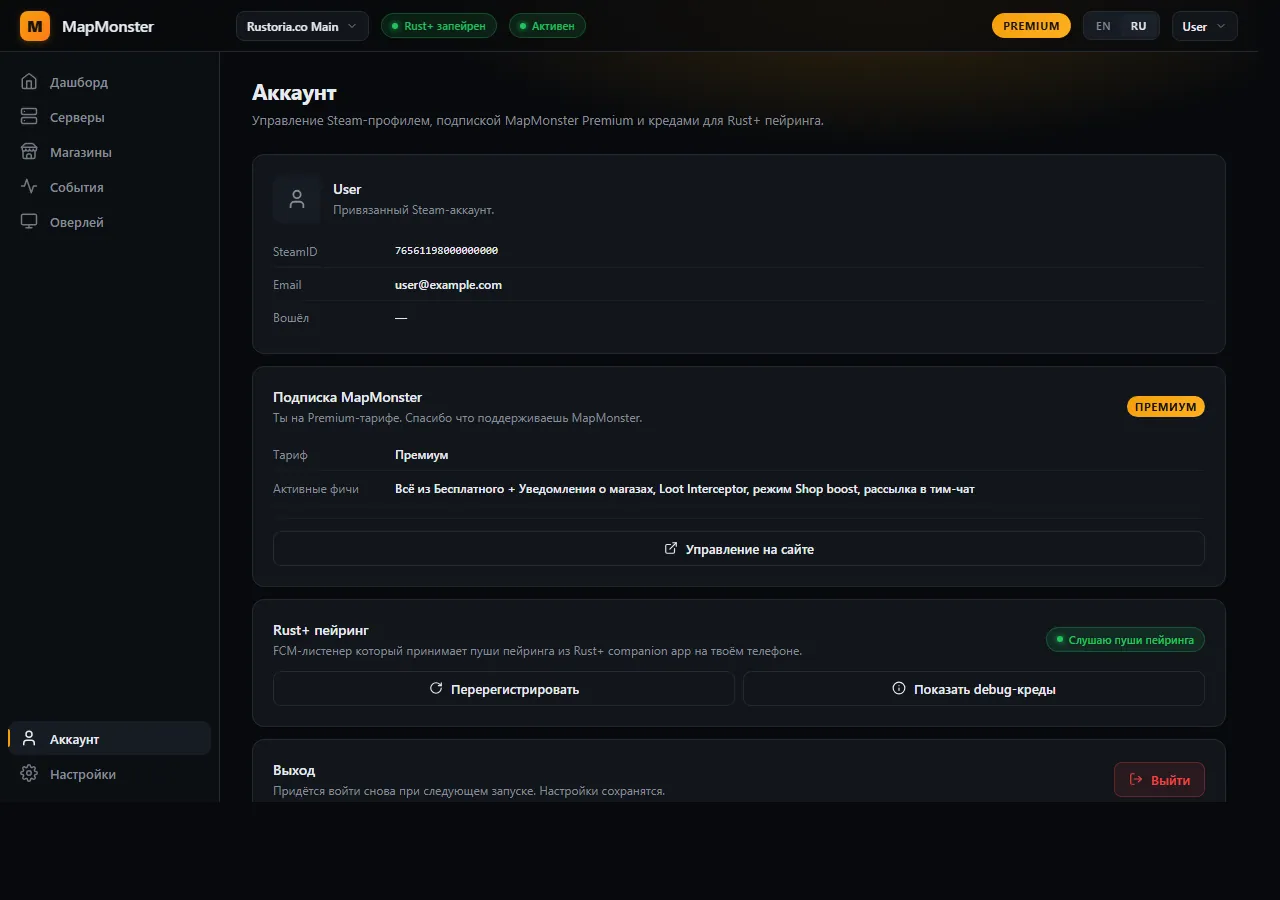
Task: Click the email user@example.com
Action: pos(448,285)
